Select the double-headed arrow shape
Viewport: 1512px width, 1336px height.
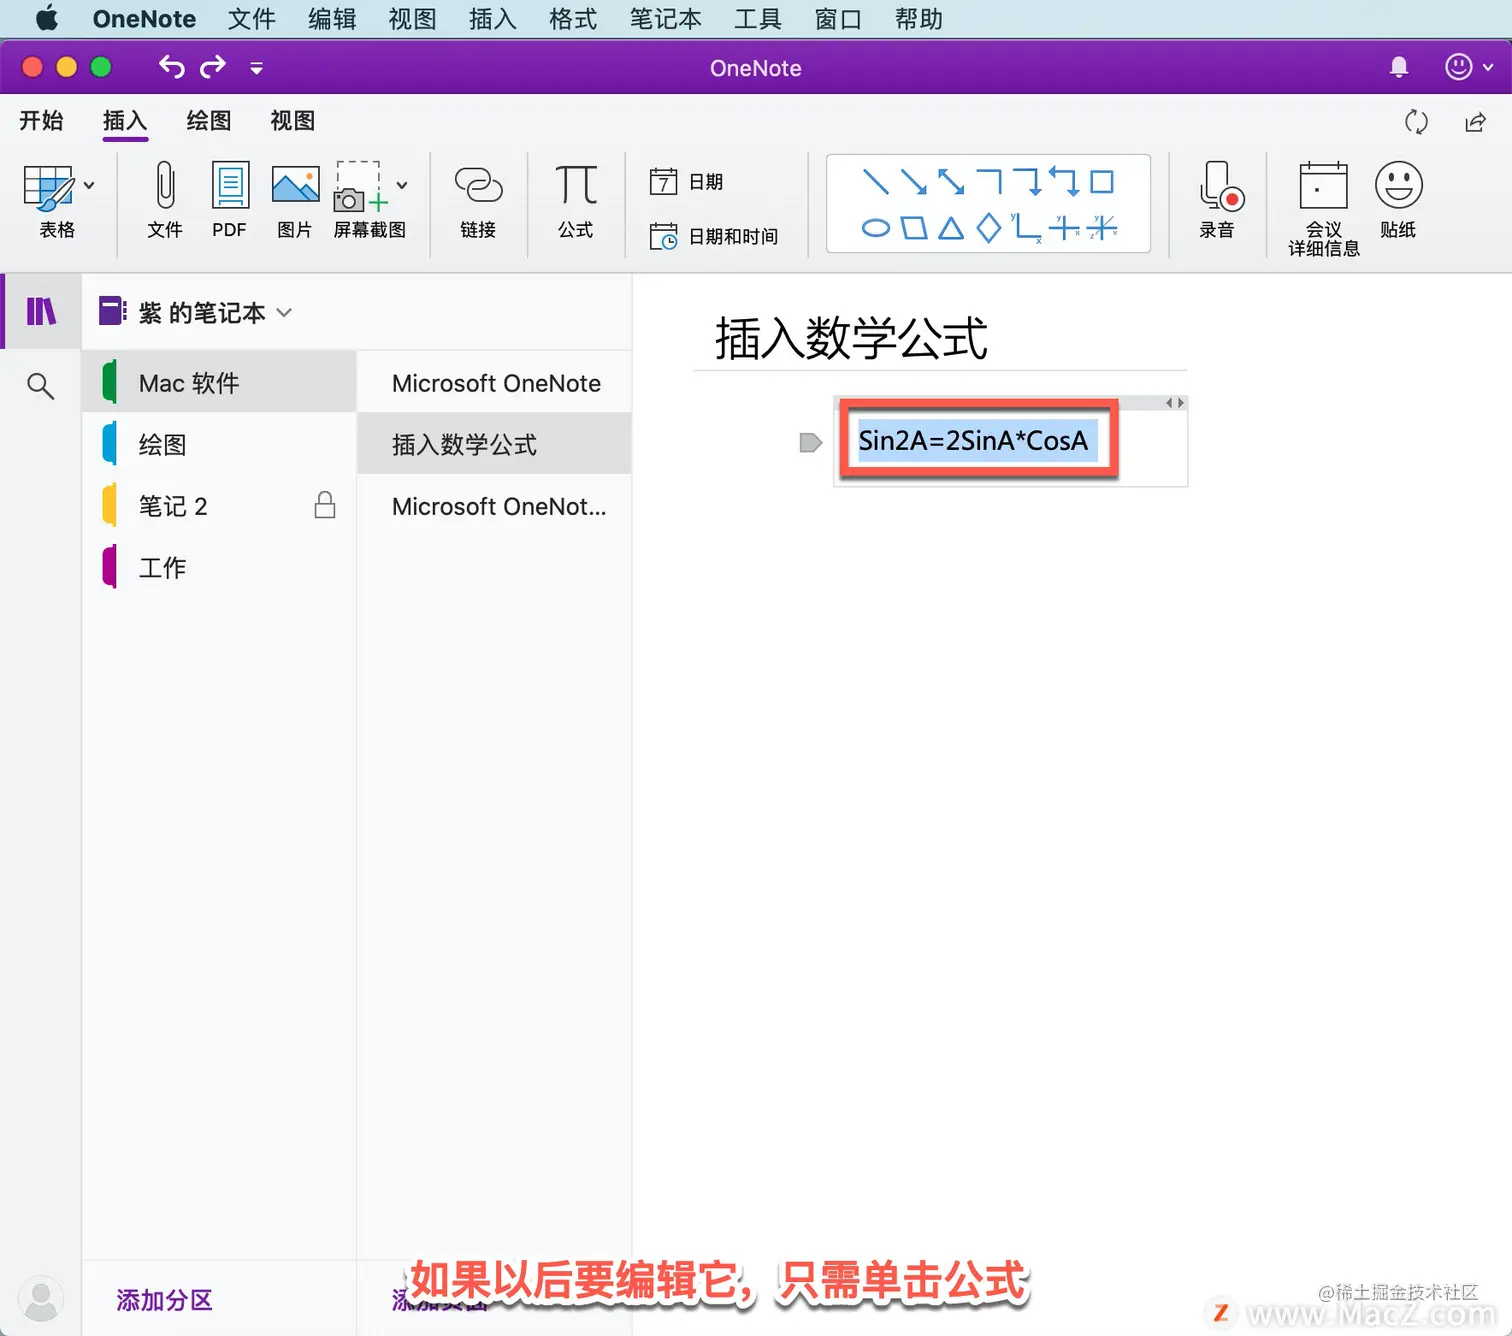point(951,182)
